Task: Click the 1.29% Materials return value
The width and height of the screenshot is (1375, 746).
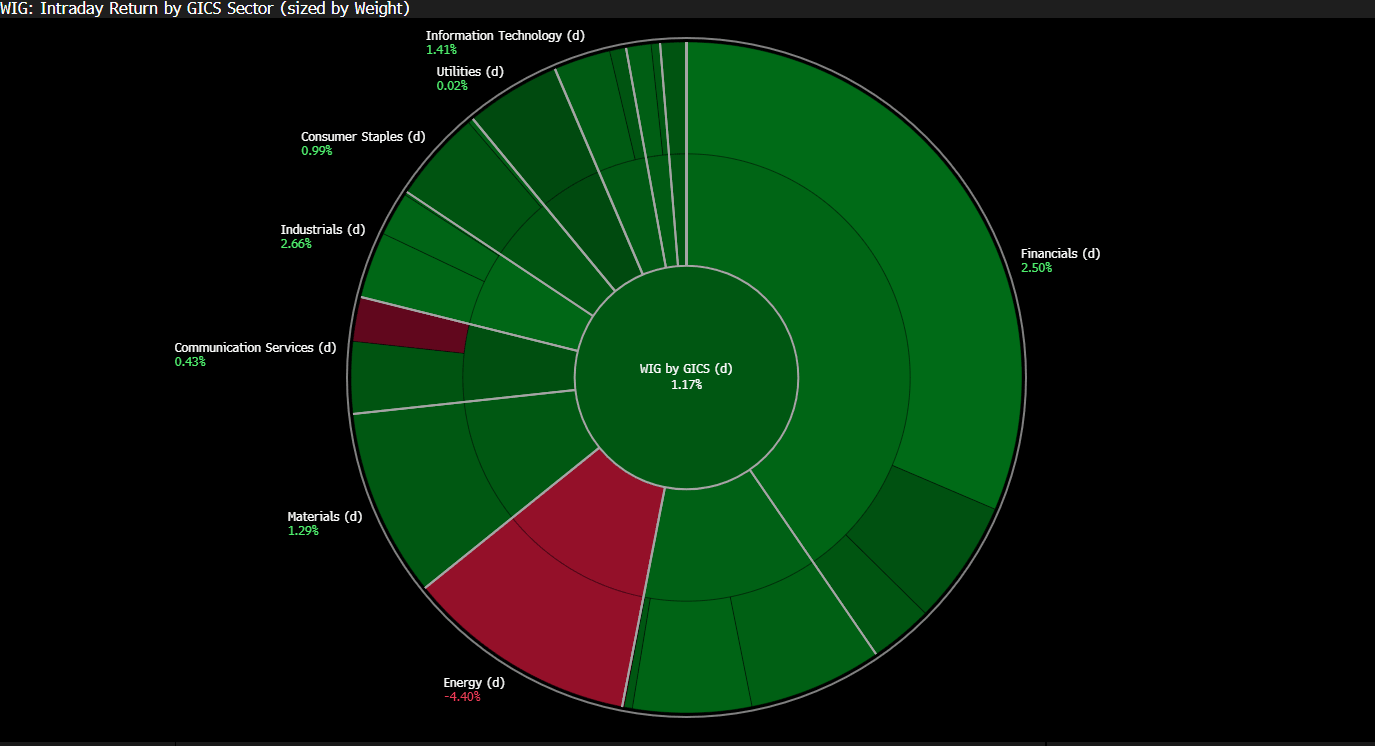Action: pyautogui.click(x=303, y=531)
